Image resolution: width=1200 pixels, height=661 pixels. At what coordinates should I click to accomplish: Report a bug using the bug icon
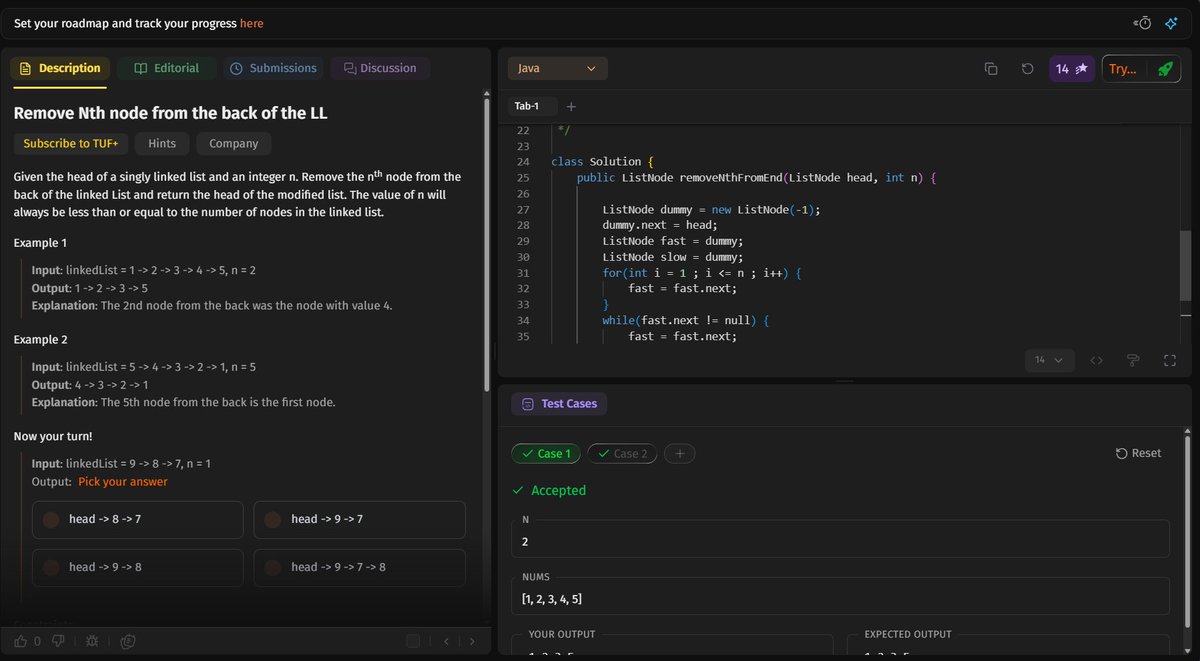point(92,641)
